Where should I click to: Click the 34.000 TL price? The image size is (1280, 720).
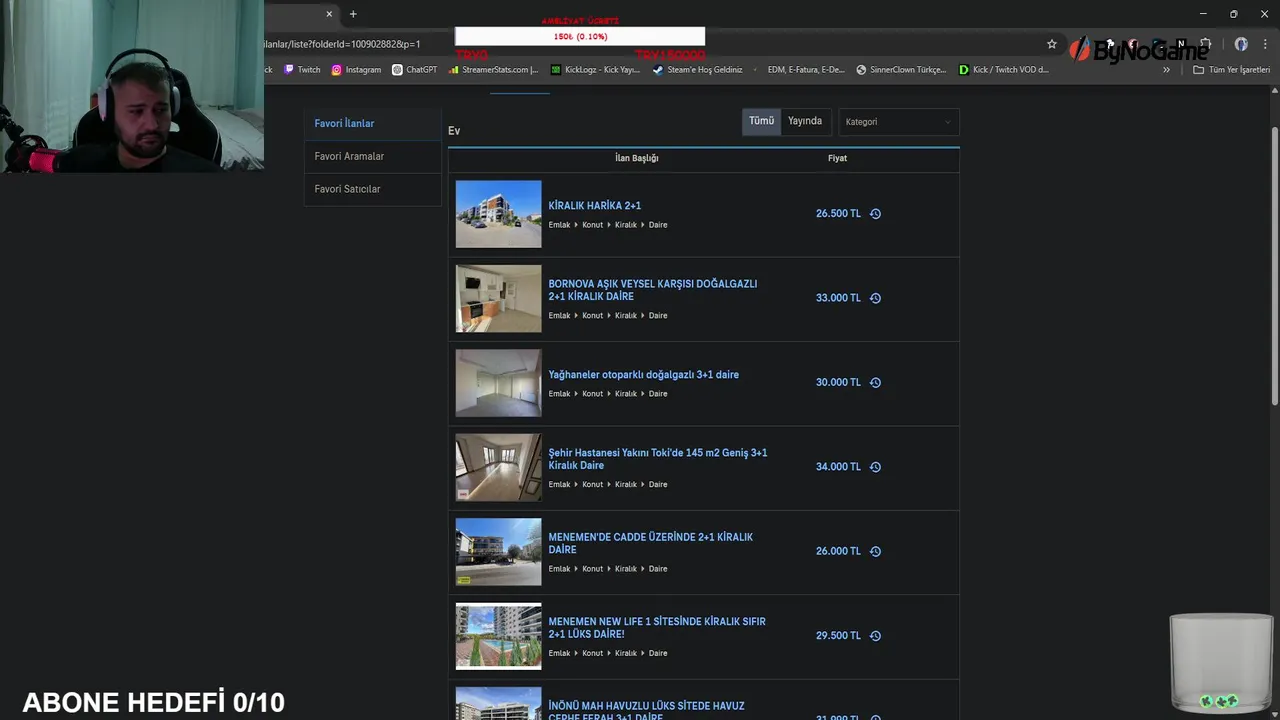pyautogui.click(x=838, y=467)
